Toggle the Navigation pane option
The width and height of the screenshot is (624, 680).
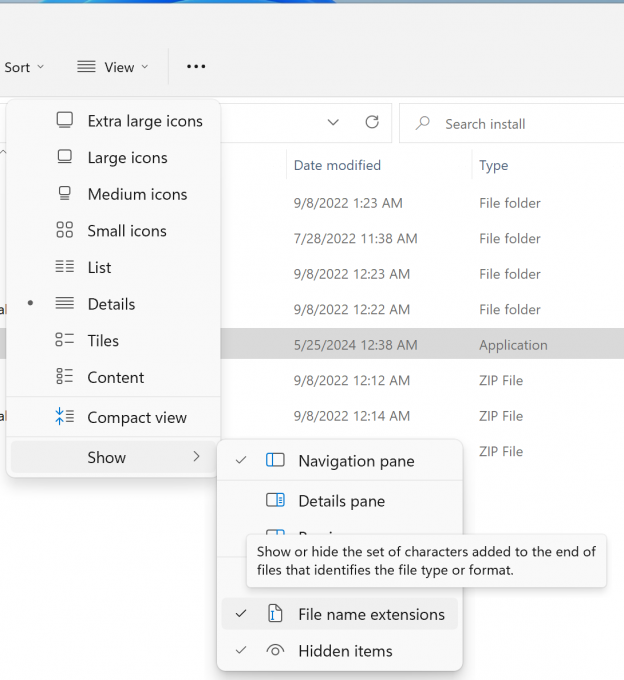point(340,461)
